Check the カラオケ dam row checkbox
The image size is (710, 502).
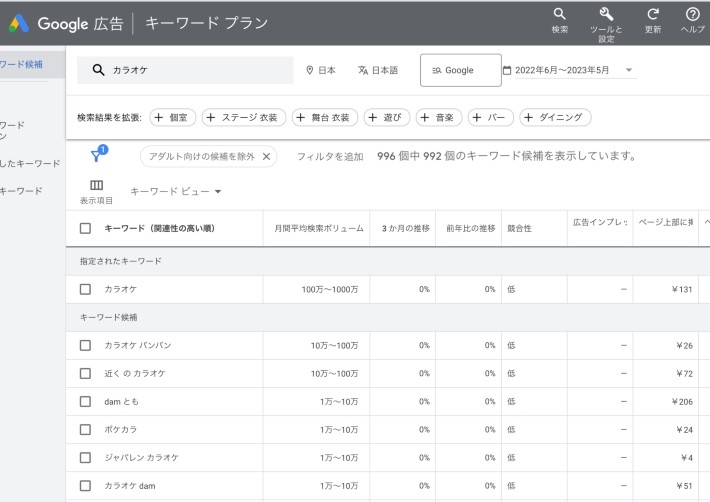click(85, 486)
